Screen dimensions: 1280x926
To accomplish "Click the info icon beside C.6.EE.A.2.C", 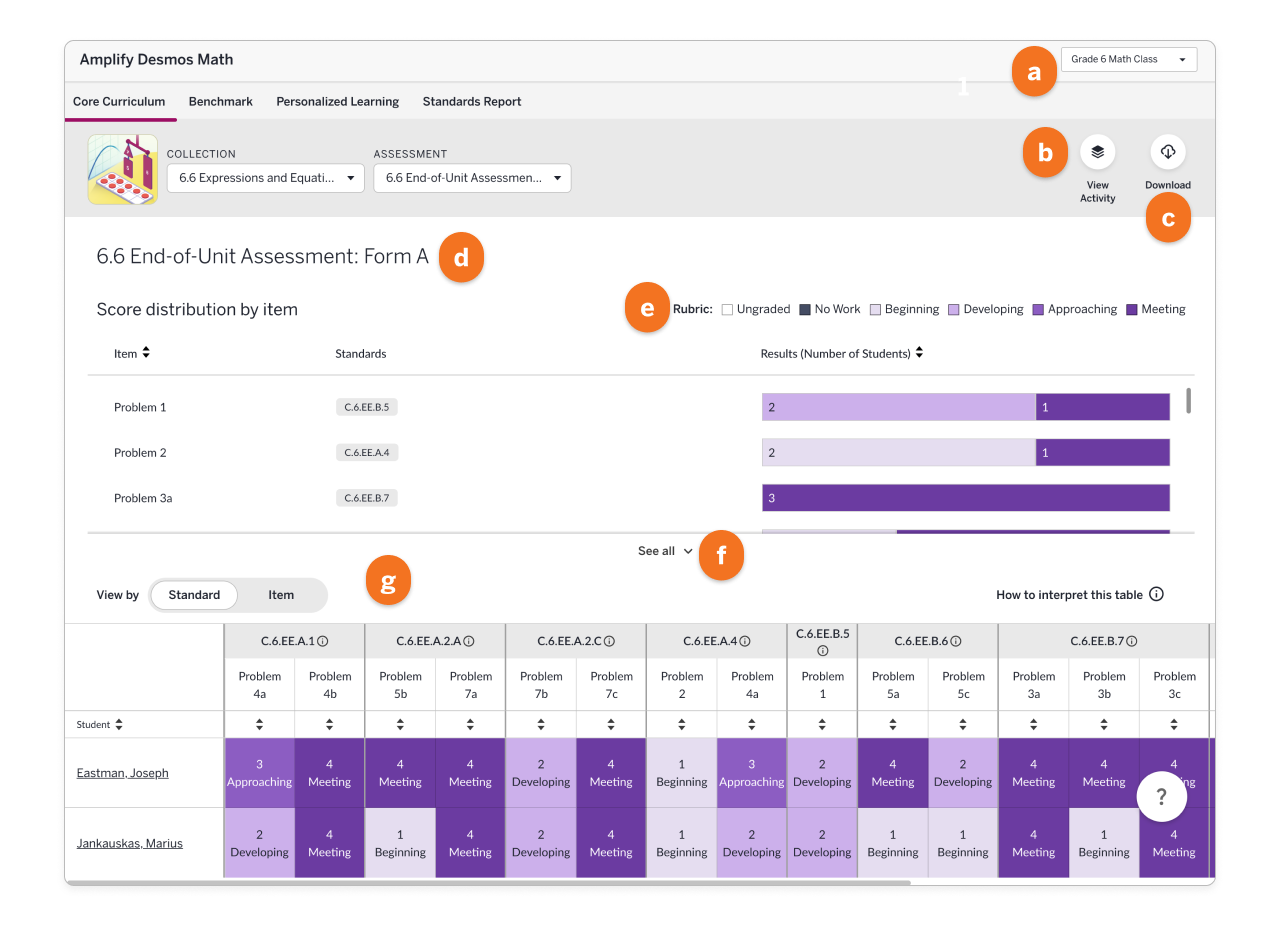I will pyautogui.click(x=609, y=641).
